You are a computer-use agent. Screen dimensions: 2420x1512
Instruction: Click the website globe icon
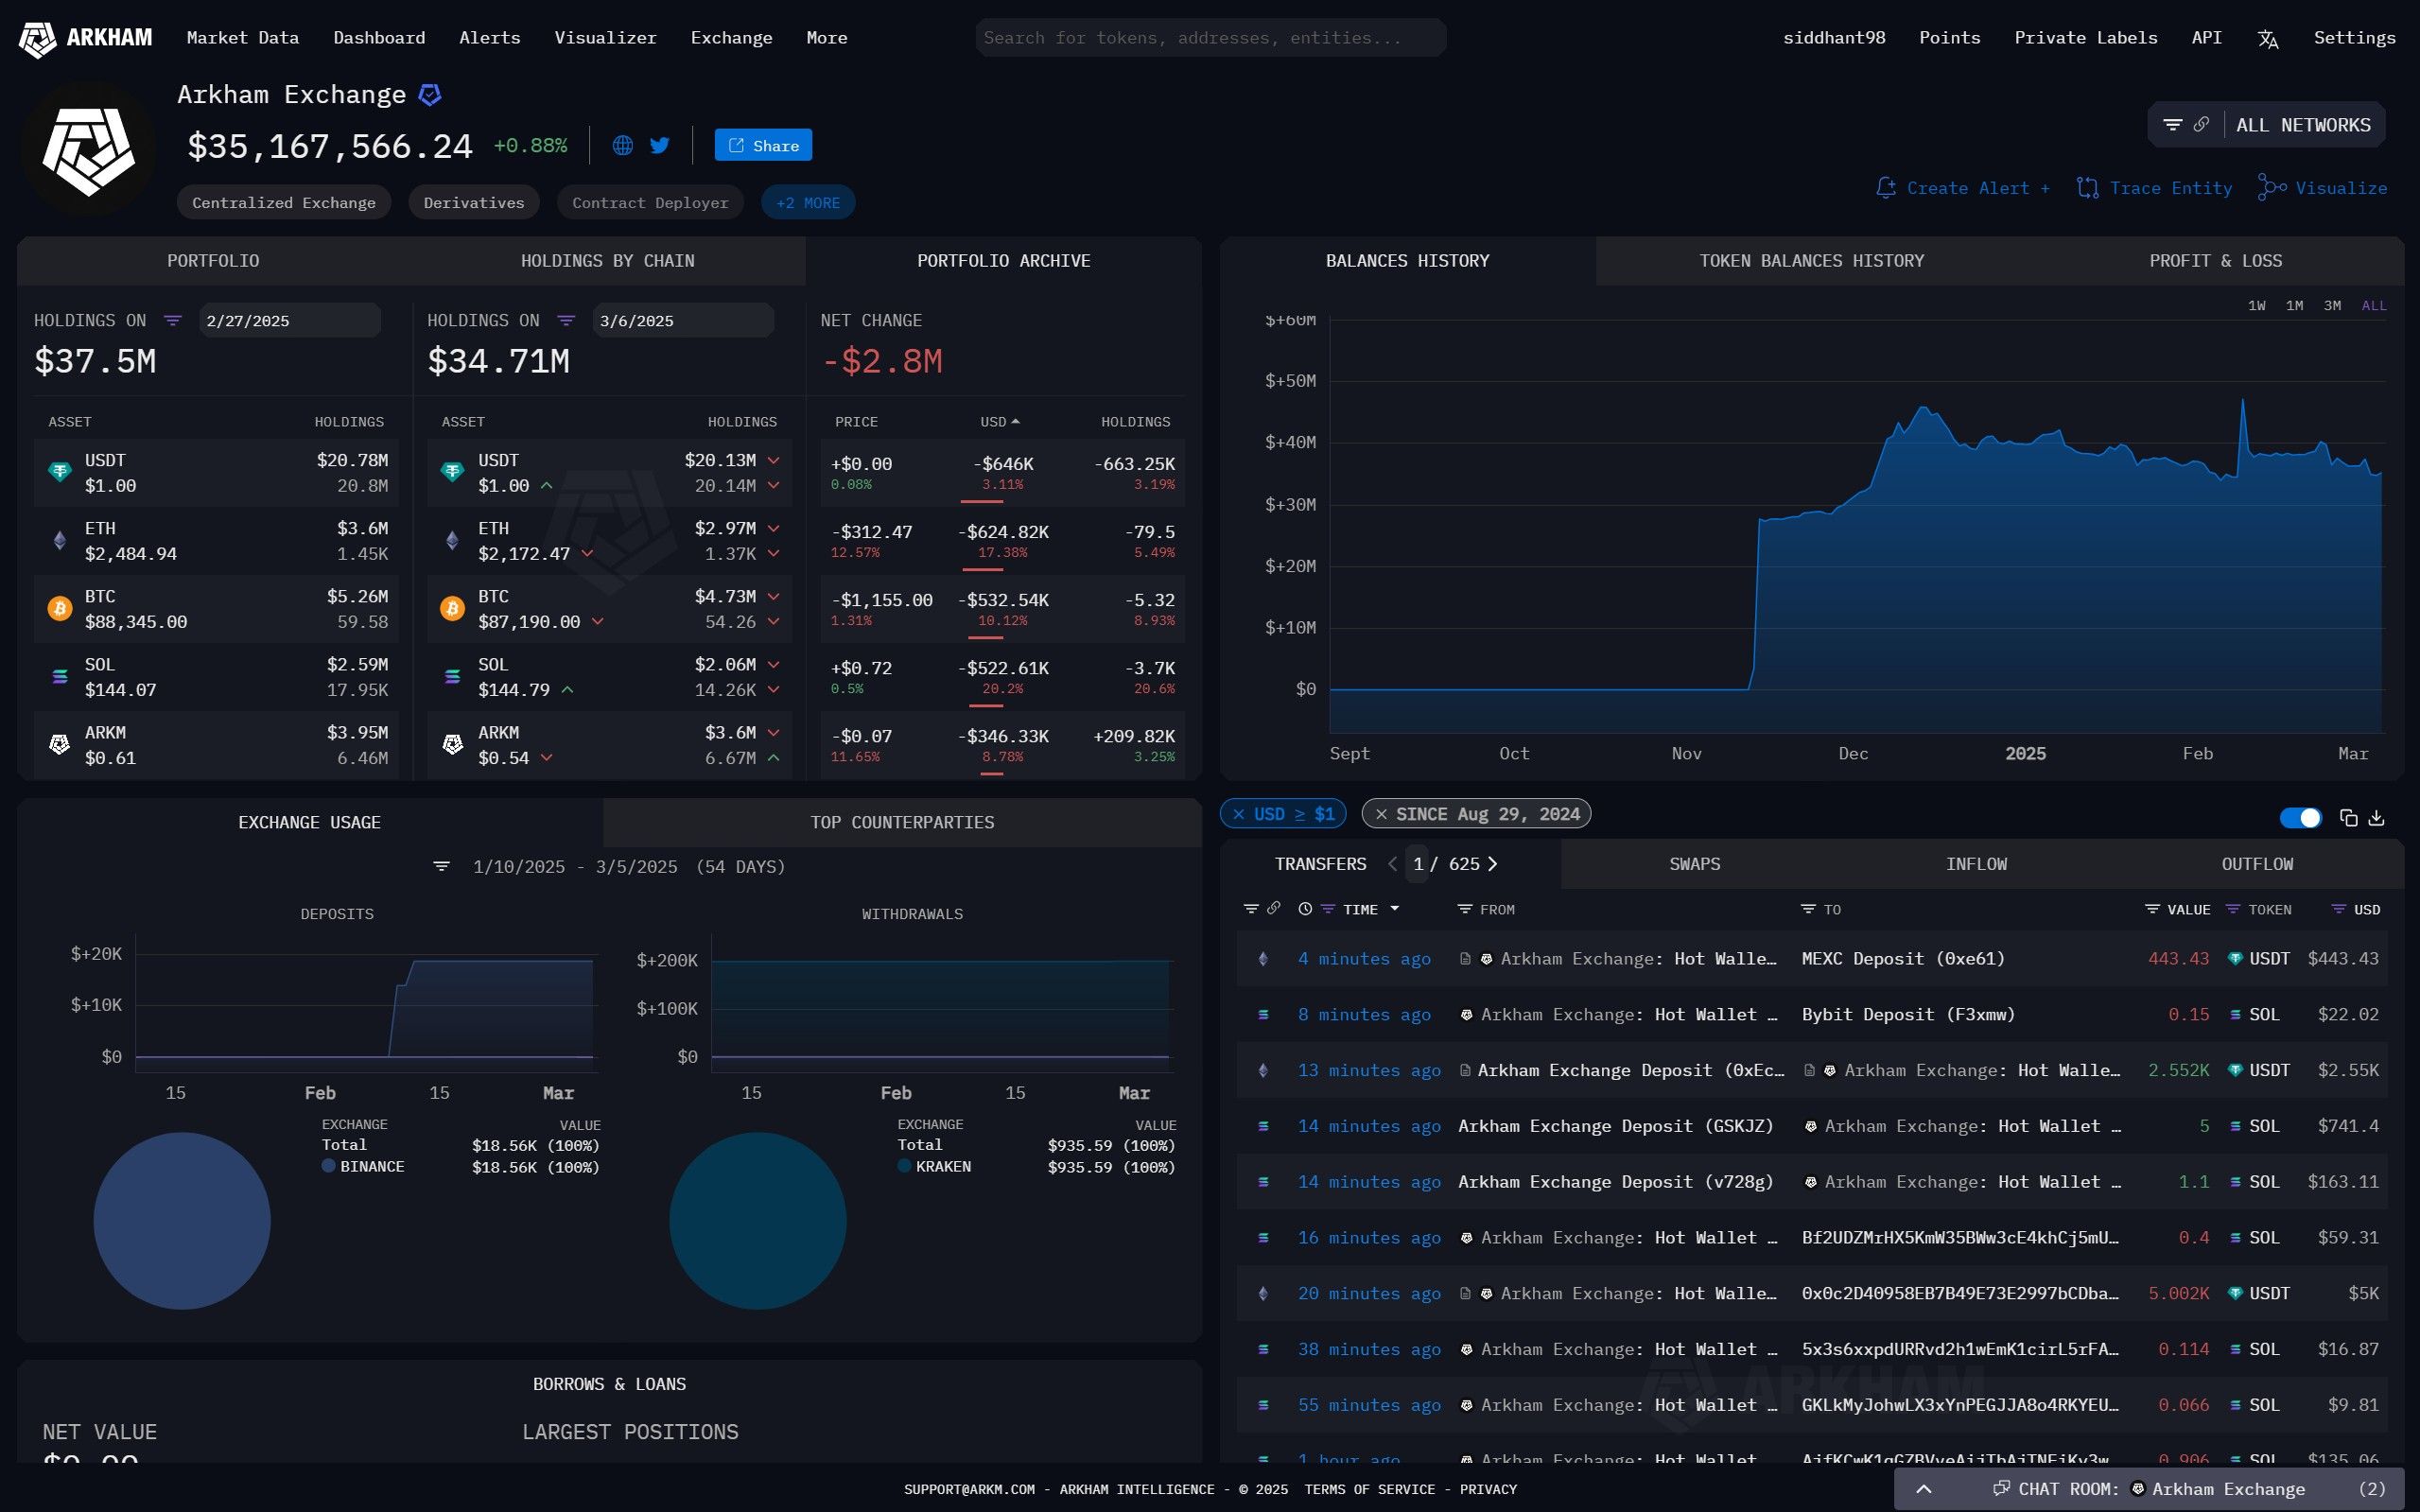tap(622, 145)
